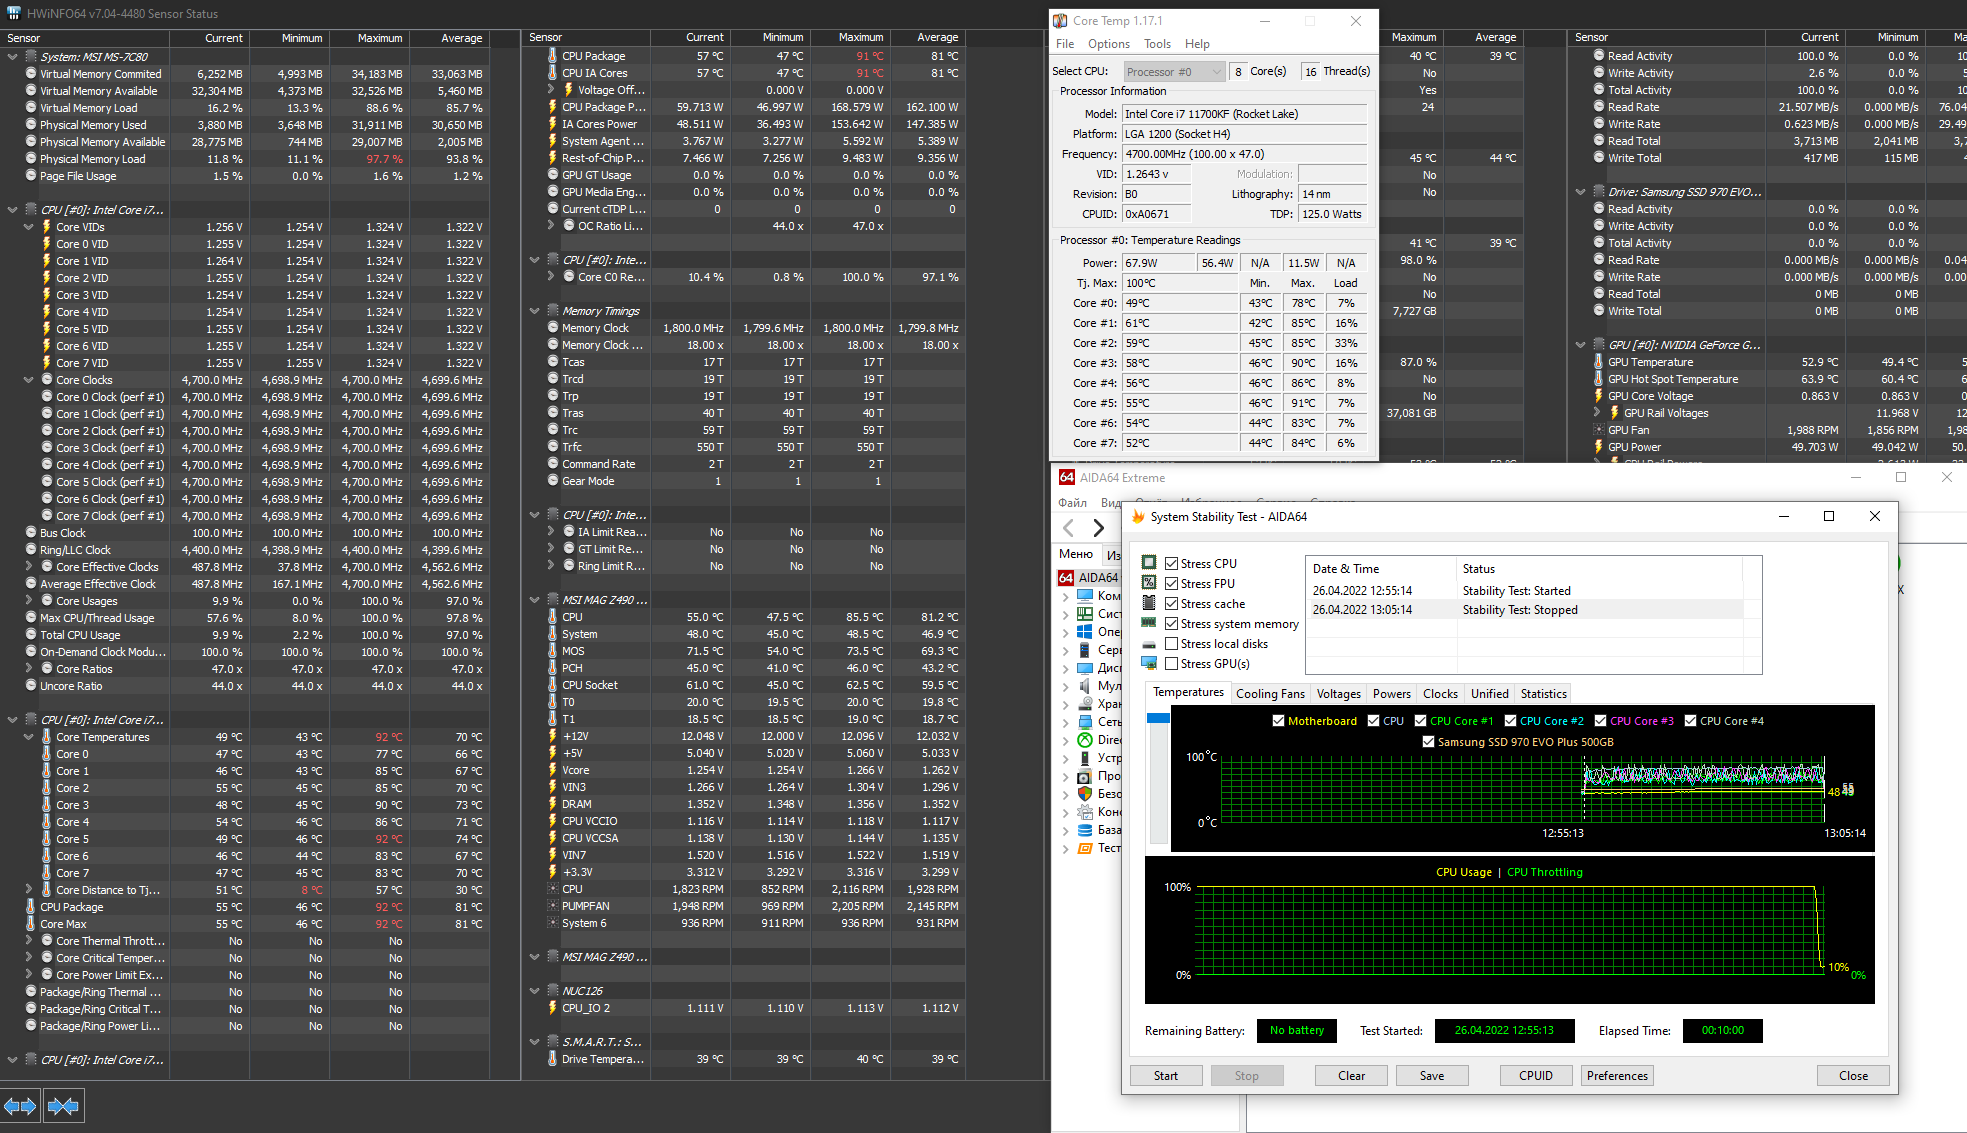The image size is (1967, 1133).
Task: Click the security shield icon in AIDA64 tree
Action: pos(1084,794)
